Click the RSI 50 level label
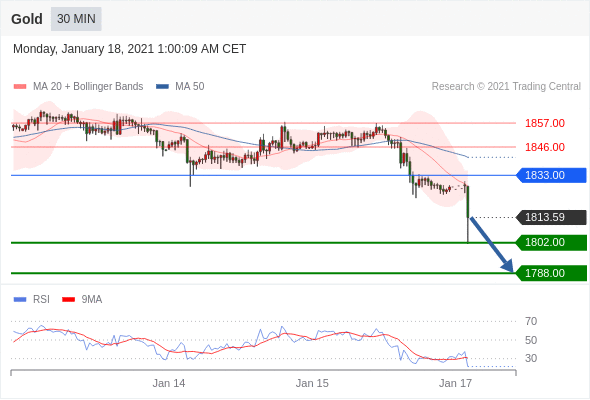The height and width of the screenshot is (400, 590). 531,340
